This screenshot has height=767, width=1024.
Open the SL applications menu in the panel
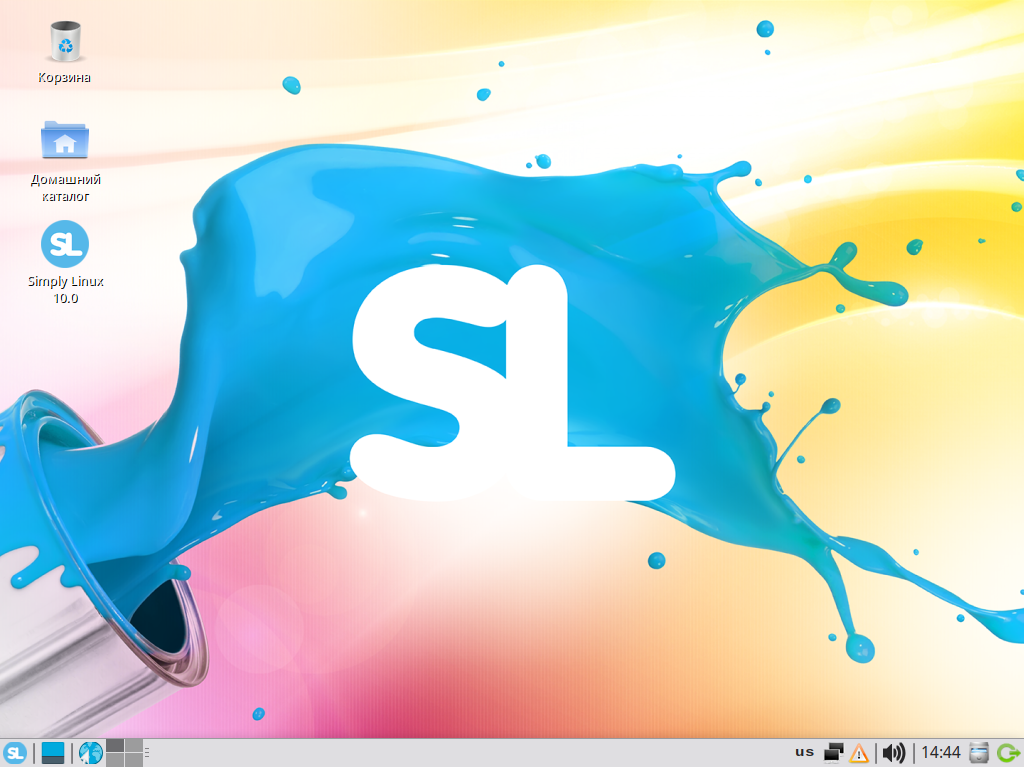coord(14,753)
